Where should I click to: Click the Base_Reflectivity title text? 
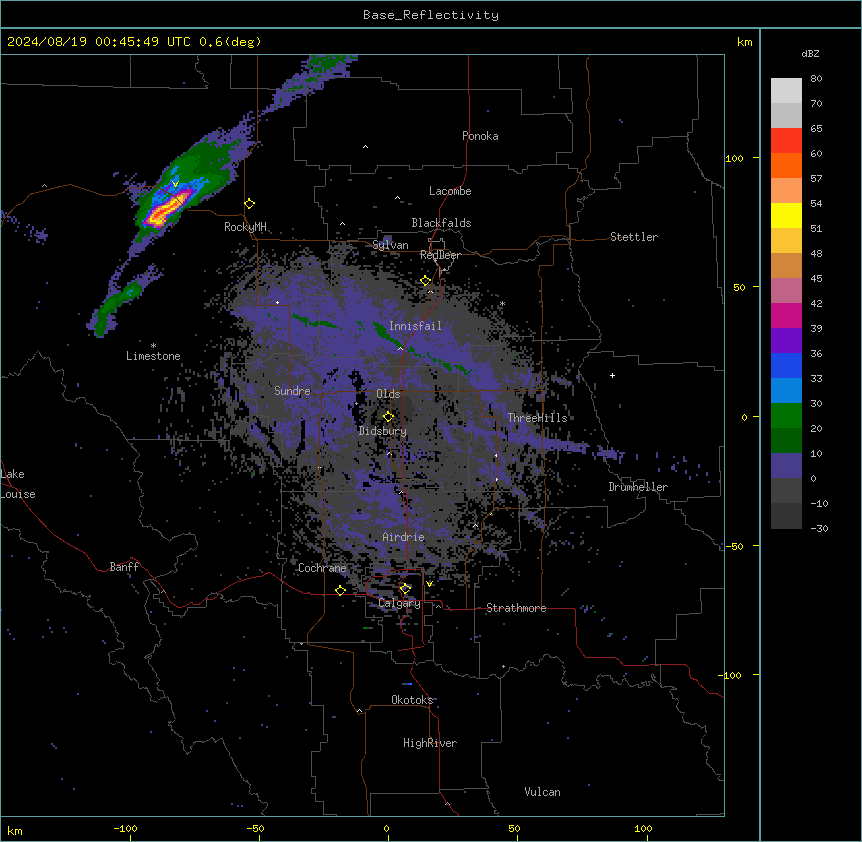pos(431,15)
